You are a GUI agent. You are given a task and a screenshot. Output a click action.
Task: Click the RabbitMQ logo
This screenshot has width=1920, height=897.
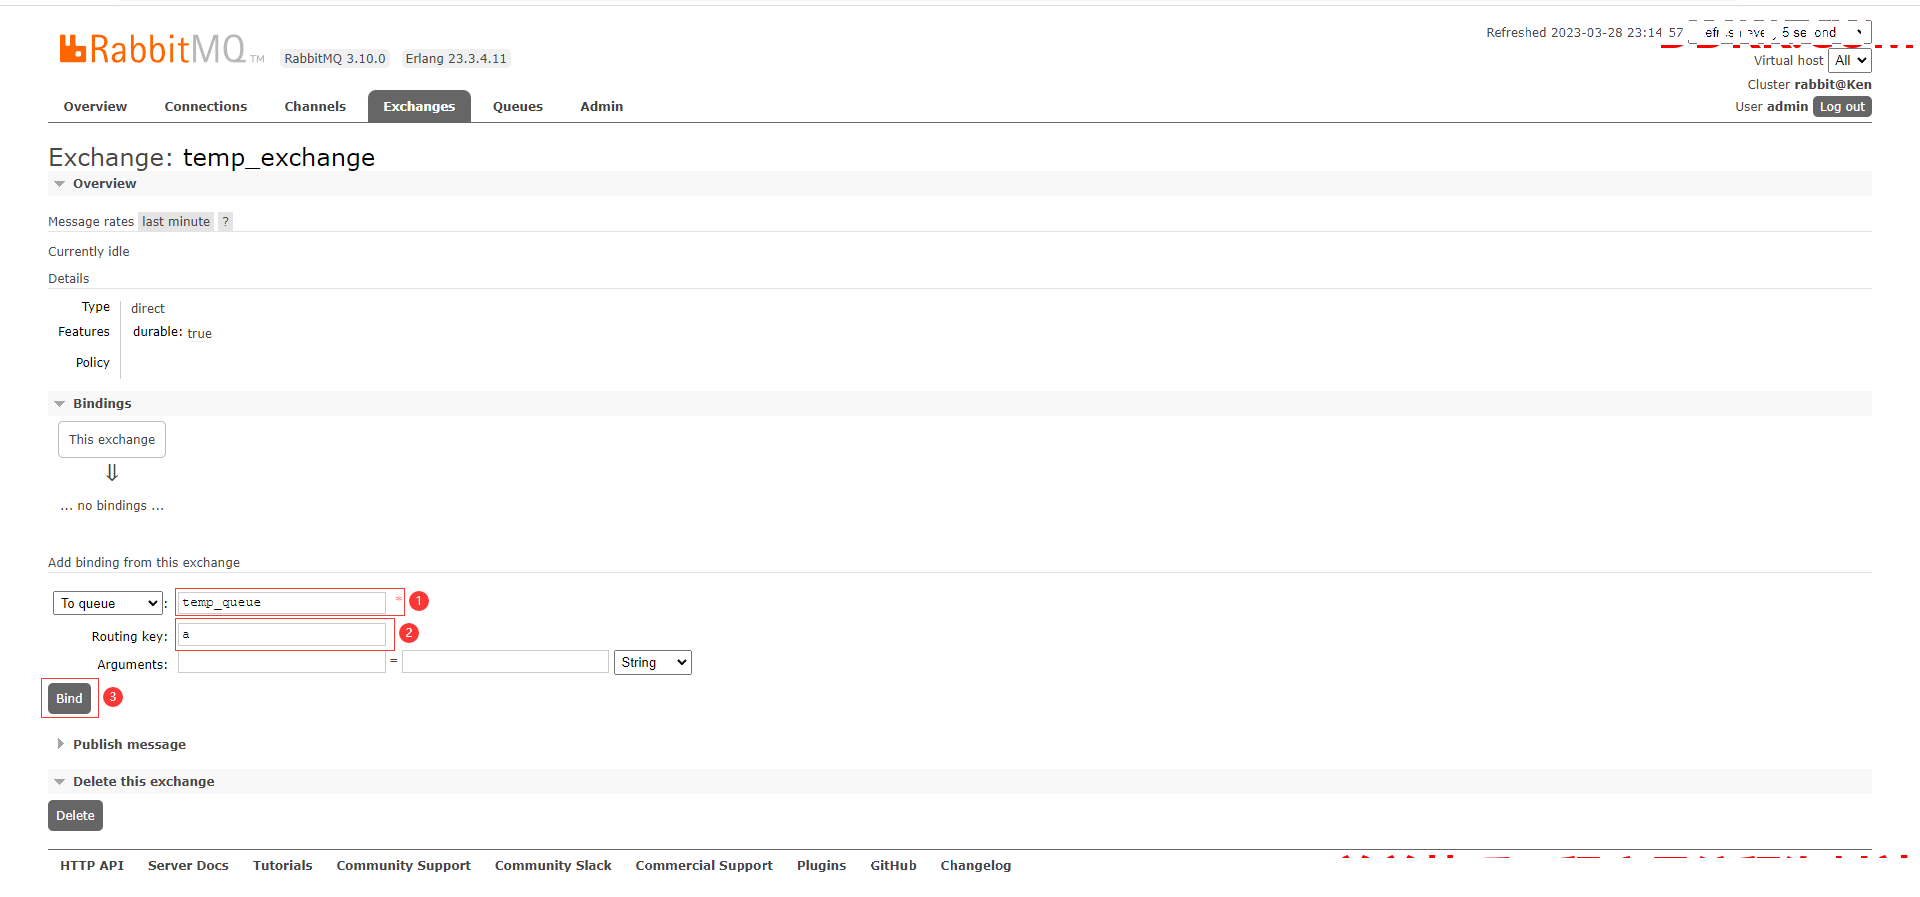click(161, 49)
